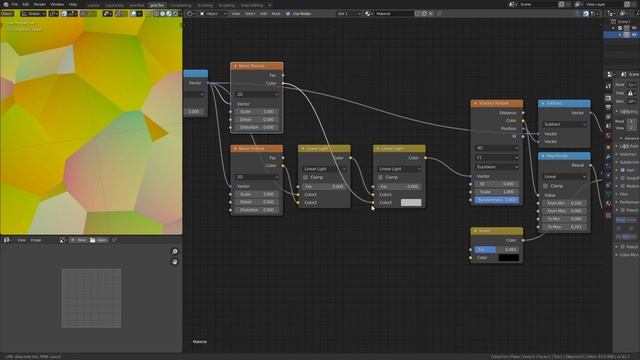Open the F1 feature dropdown in Voronoi Texture

[497, 157]
